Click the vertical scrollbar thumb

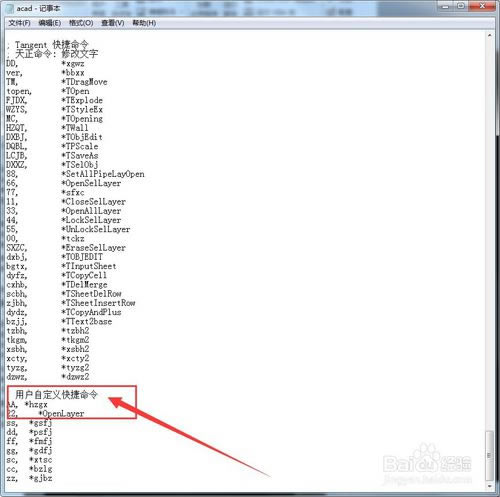490,455
